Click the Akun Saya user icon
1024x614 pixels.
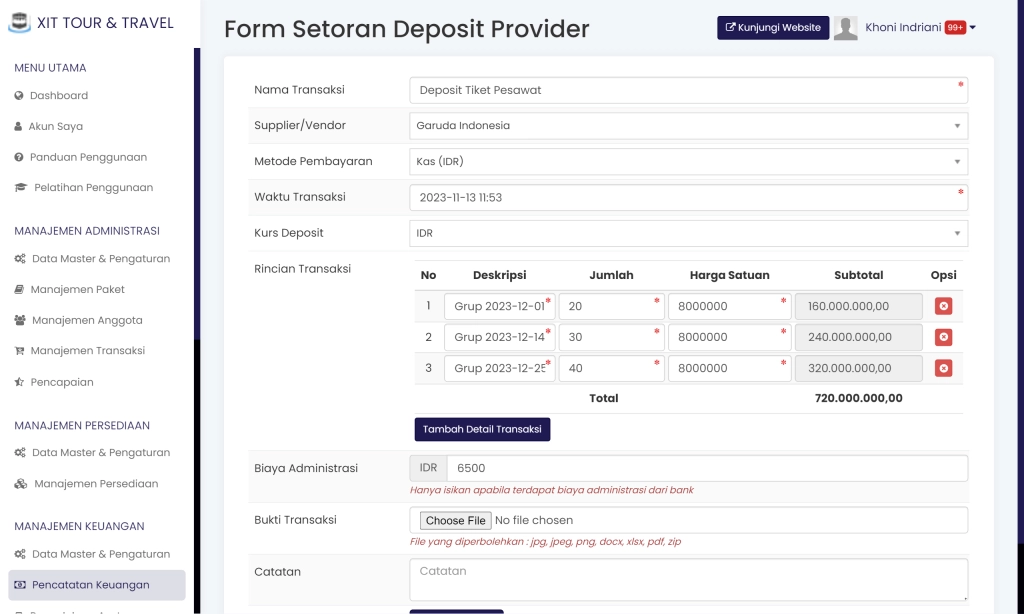pyautogui.click(x=18, y=126)
